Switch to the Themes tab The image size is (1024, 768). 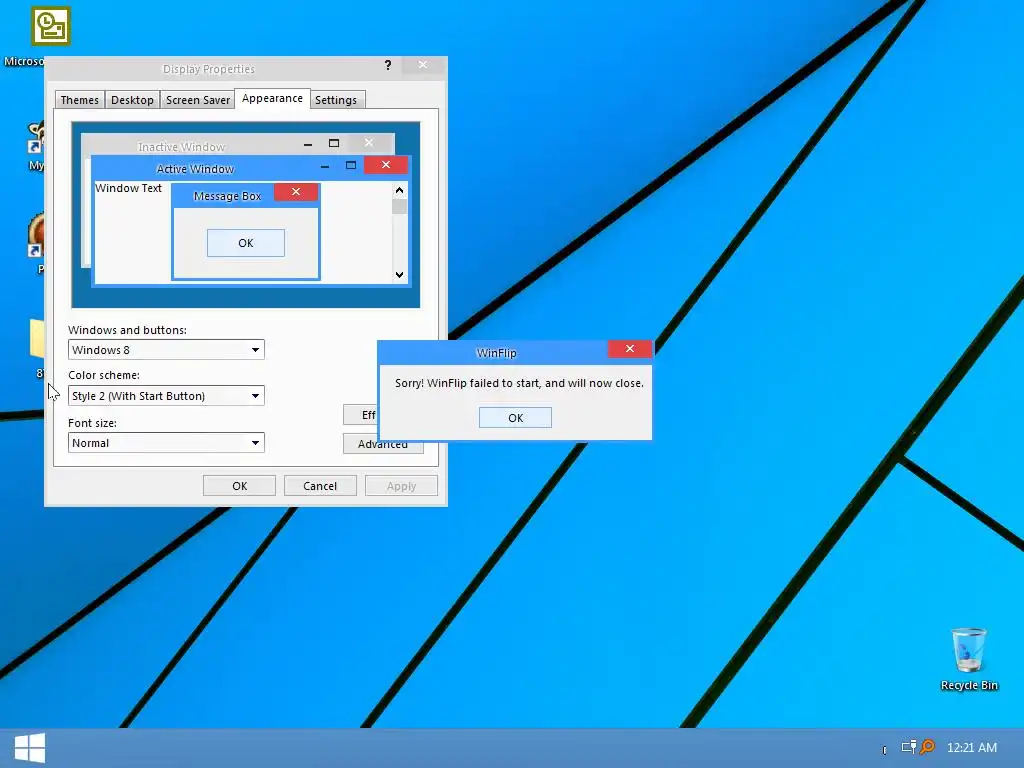pos(80,100)
